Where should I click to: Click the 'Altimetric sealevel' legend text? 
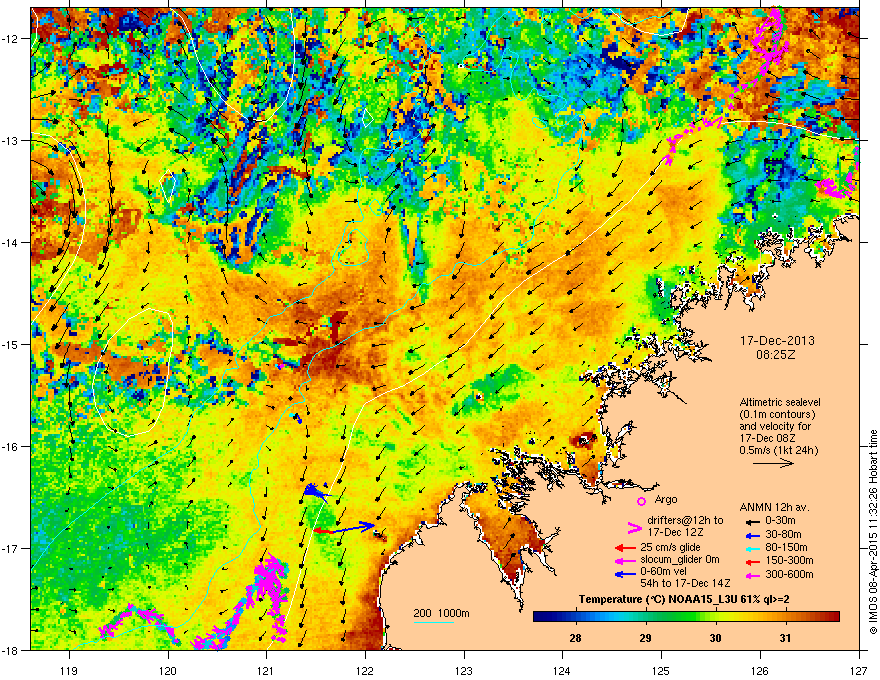click(780, 402)
